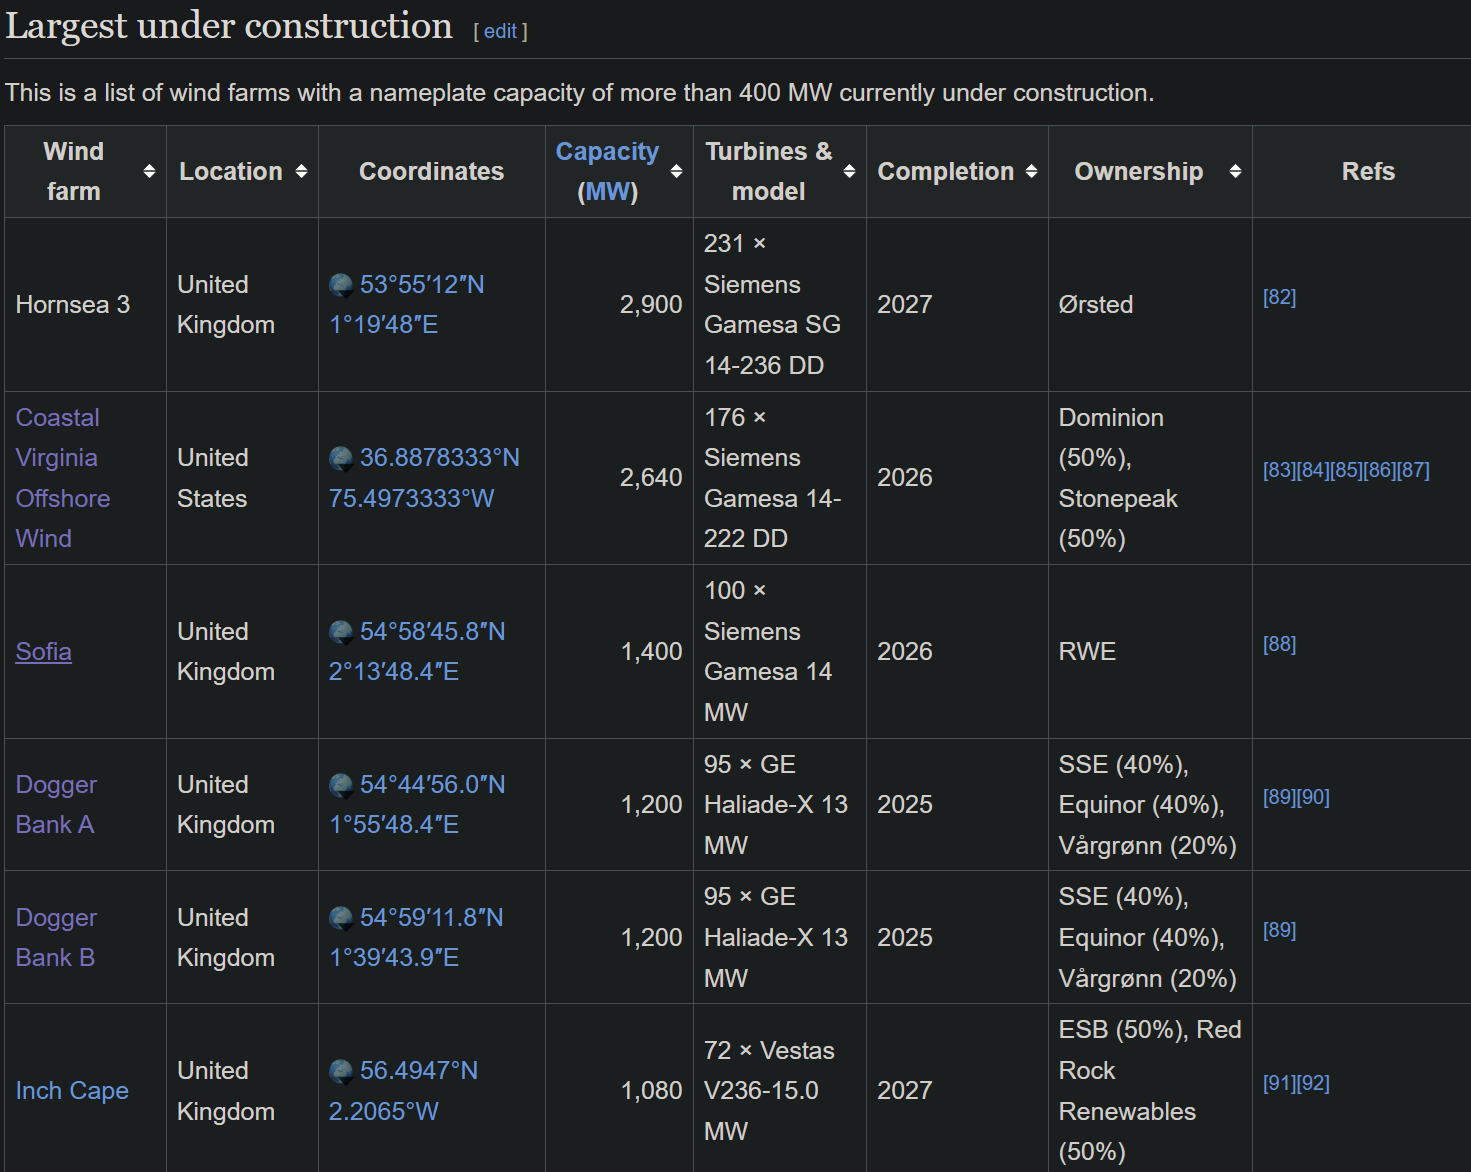Open the Dogger Bank A link
Screen dimensions: 1471x1172
click(x=56, y=804)
